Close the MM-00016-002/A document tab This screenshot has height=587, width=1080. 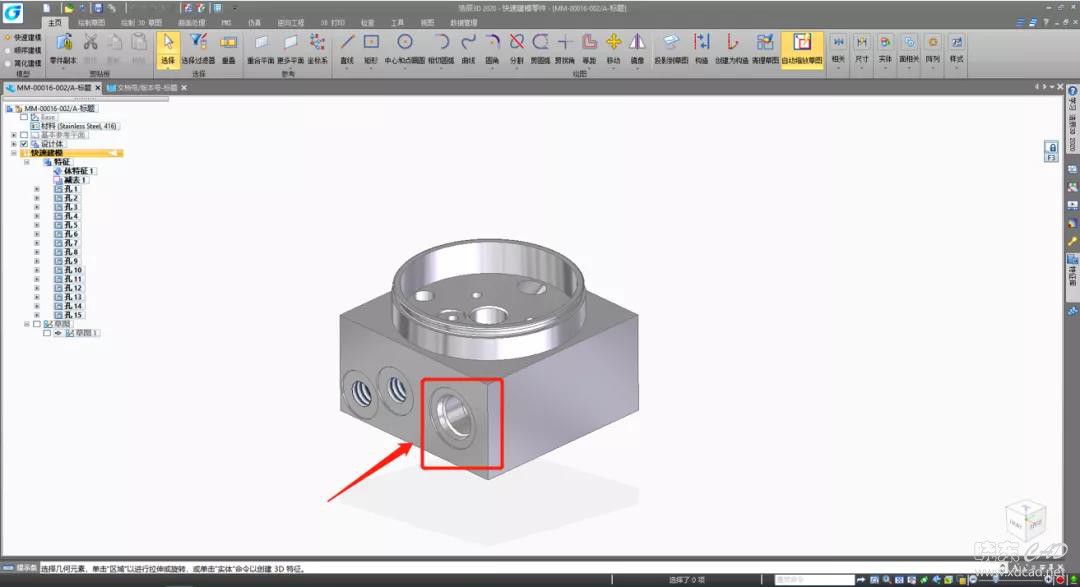(98, 88)
